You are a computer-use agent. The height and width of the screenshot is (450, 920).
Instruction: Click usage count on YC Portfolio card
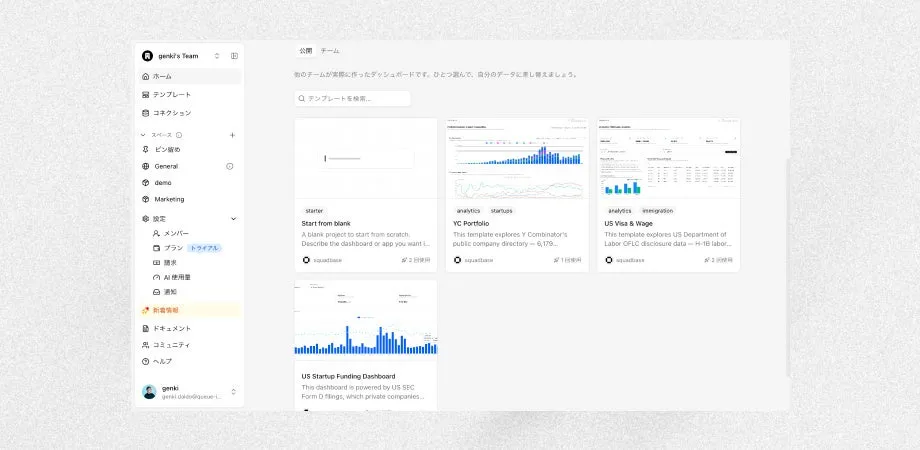[567, 260]
